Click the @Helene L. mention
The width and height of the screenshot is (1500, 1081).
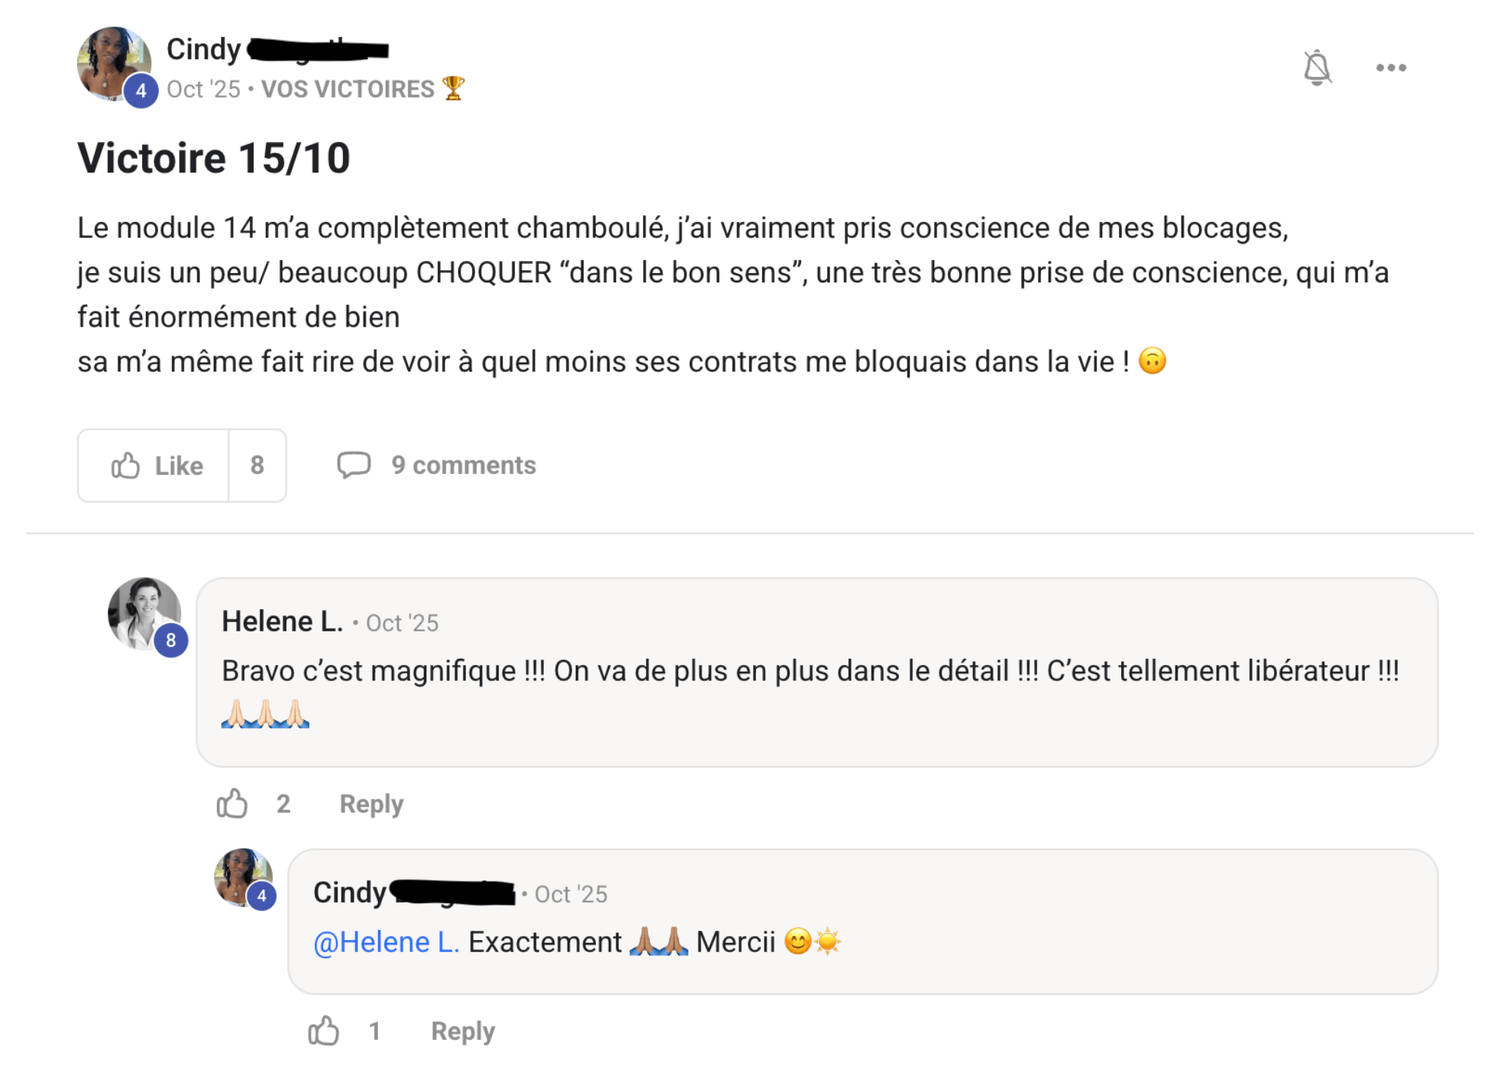click(386, 942)
